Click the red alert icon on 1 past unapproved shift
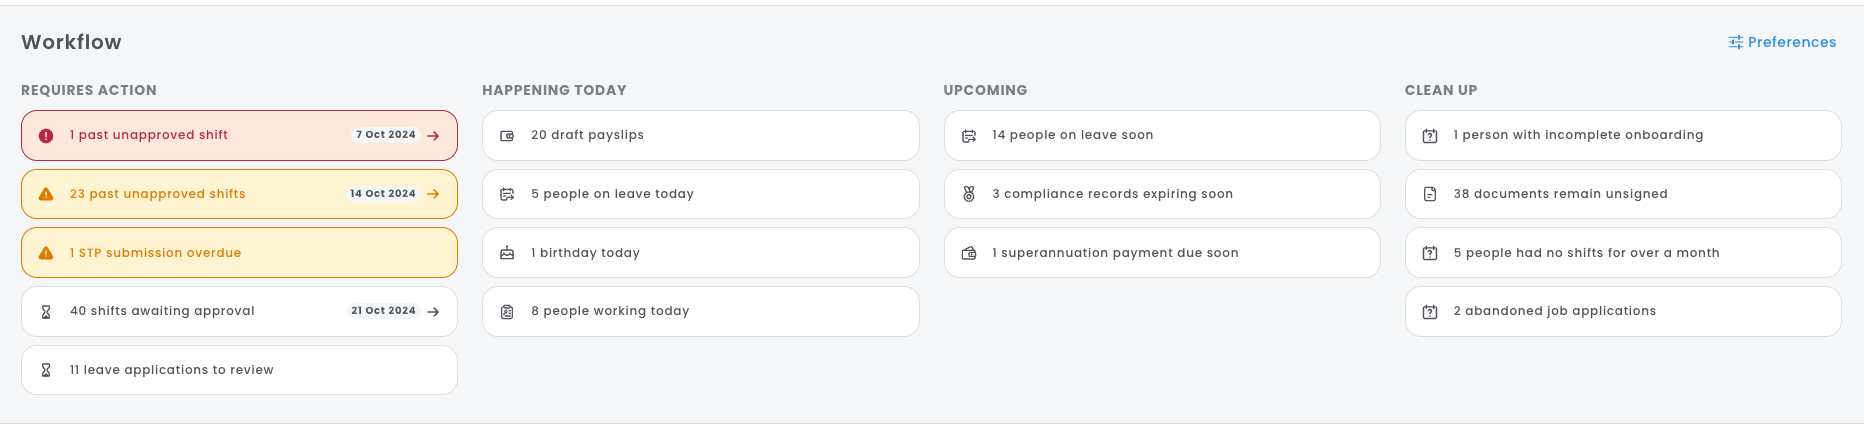 [46, 136]
